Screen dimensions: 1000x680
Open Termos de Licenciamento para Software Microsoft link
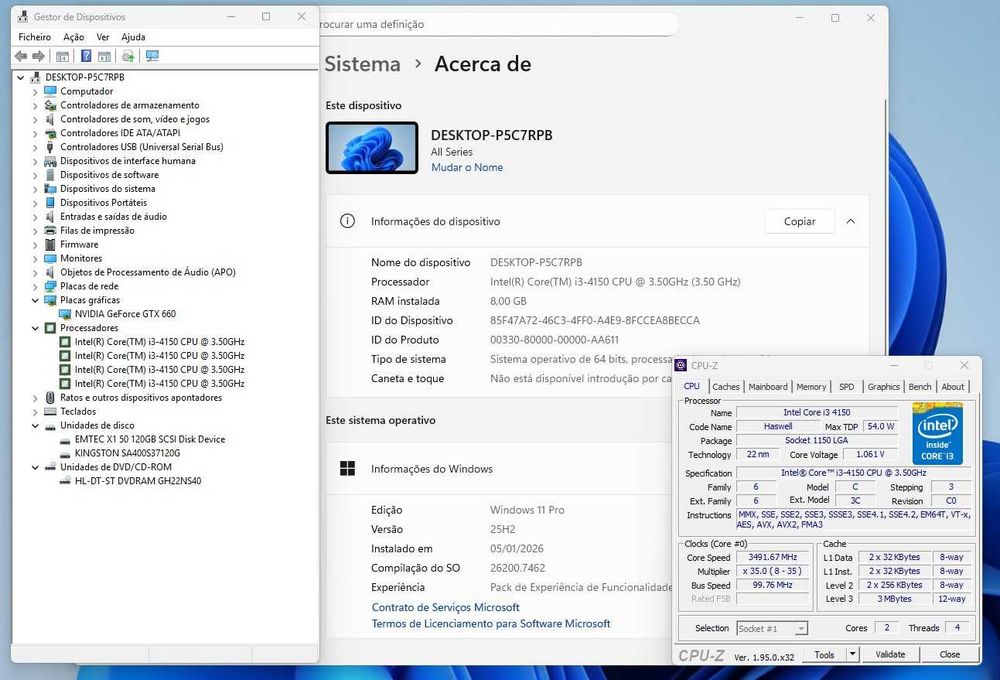pos(490,623)
